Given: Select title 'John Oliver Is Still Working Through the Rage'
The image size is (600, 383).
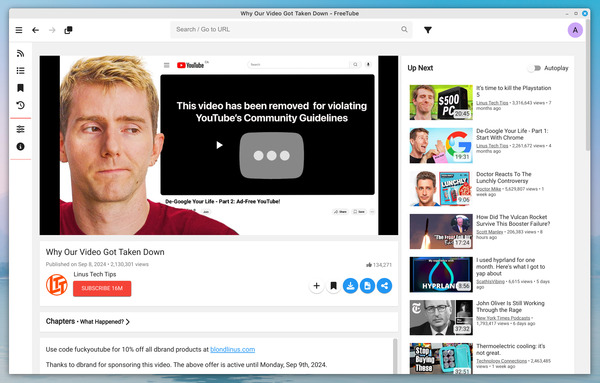Looking at the screenshot, I should tap(510, 306).
